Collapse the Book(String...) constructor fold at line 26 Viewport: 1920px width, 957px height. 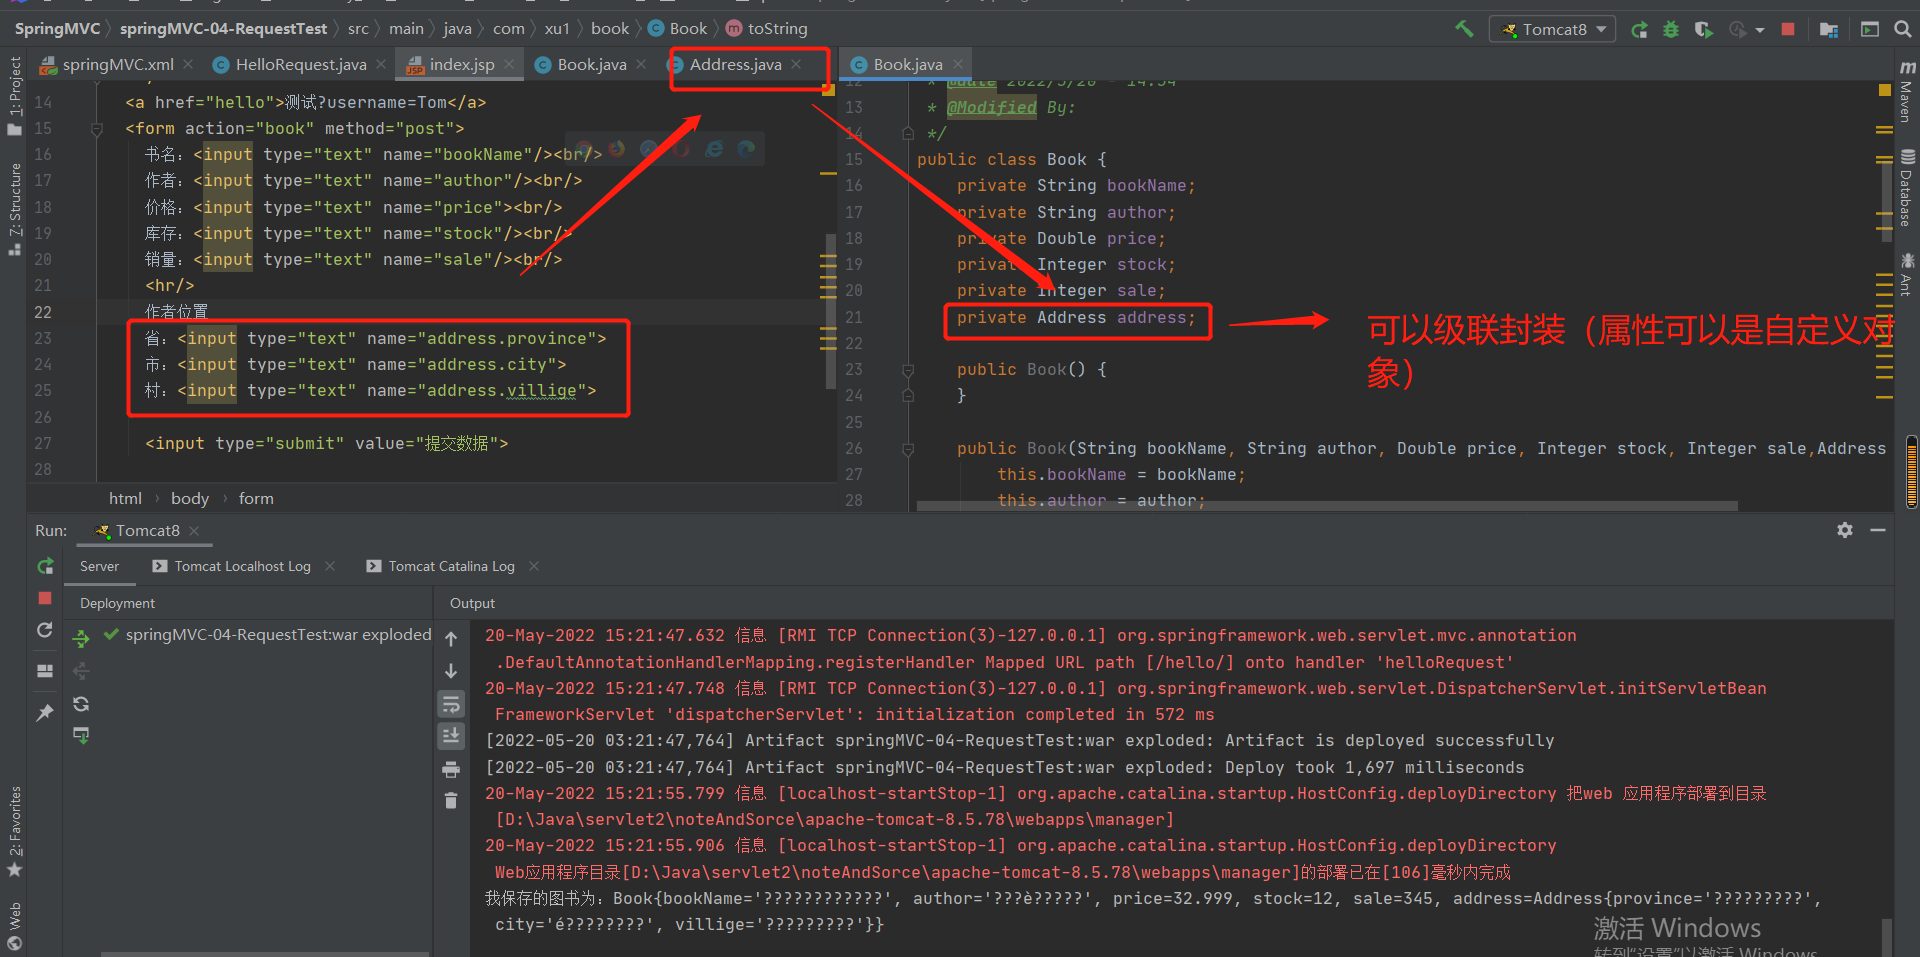[908, 449]
